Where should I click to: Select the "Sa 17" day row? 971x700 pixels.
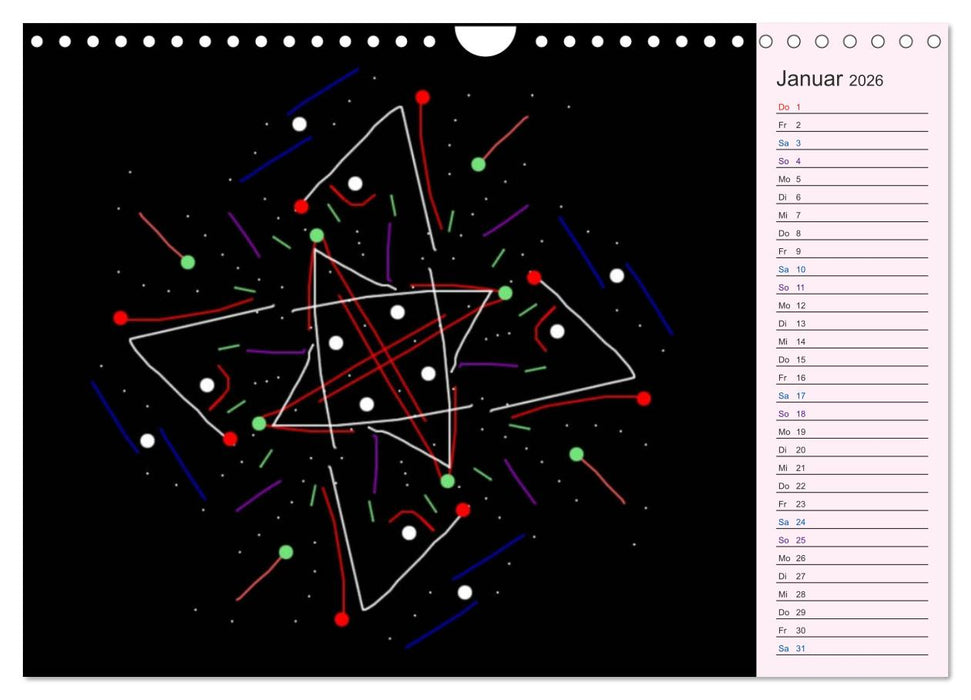point(852,395)
